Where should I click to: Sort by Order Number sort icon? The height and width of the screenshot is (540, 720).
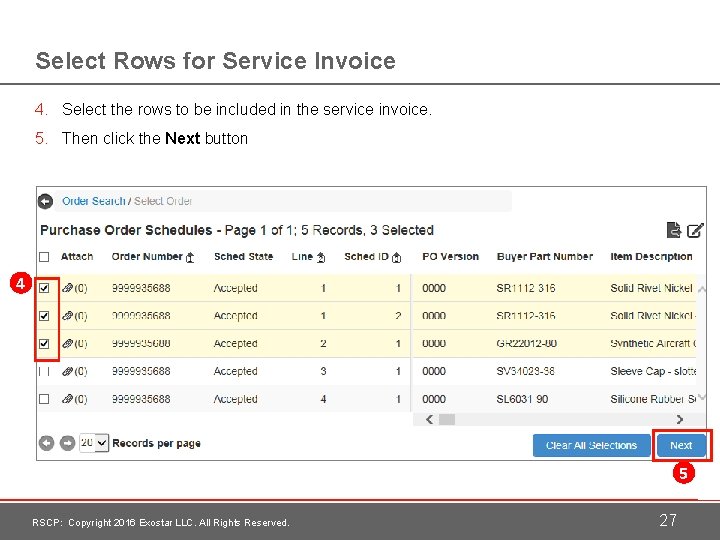(x=190, y=258)
